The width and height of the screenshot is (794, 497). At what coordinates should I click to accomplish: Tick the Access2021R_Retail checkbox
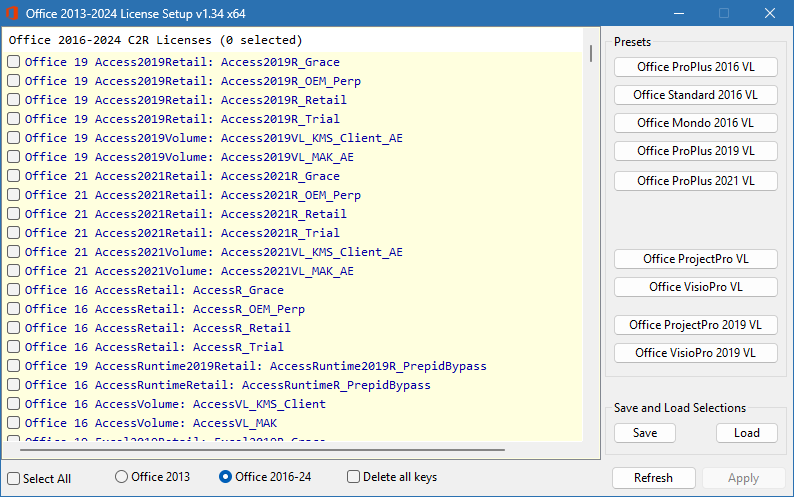point(14,214)
